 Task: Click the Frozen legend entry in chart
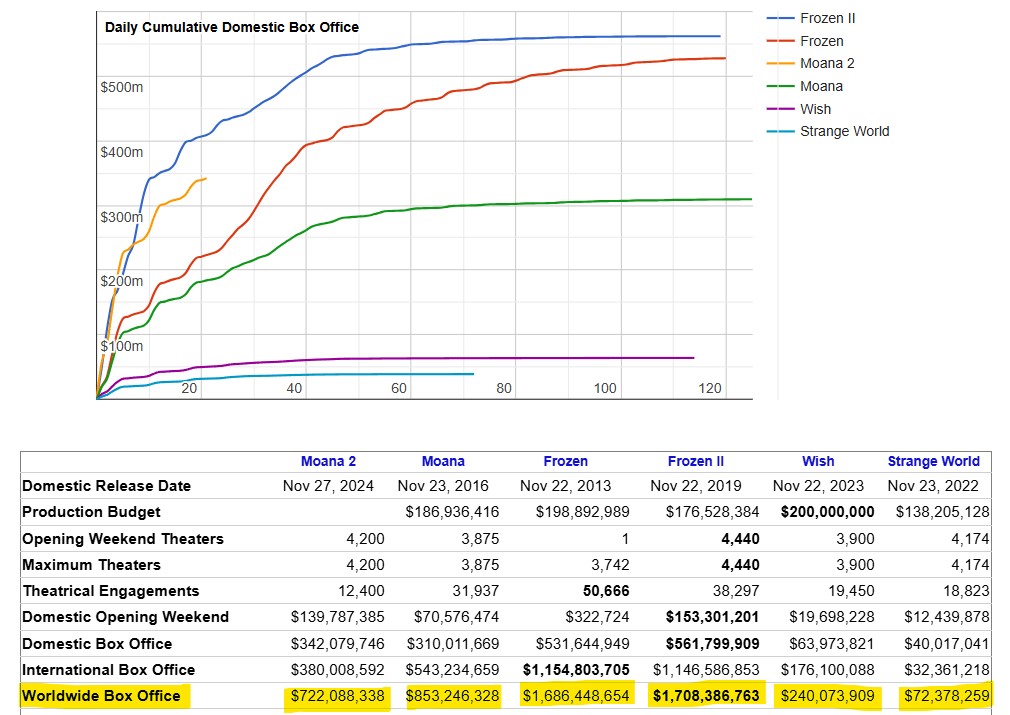point(821,41)
